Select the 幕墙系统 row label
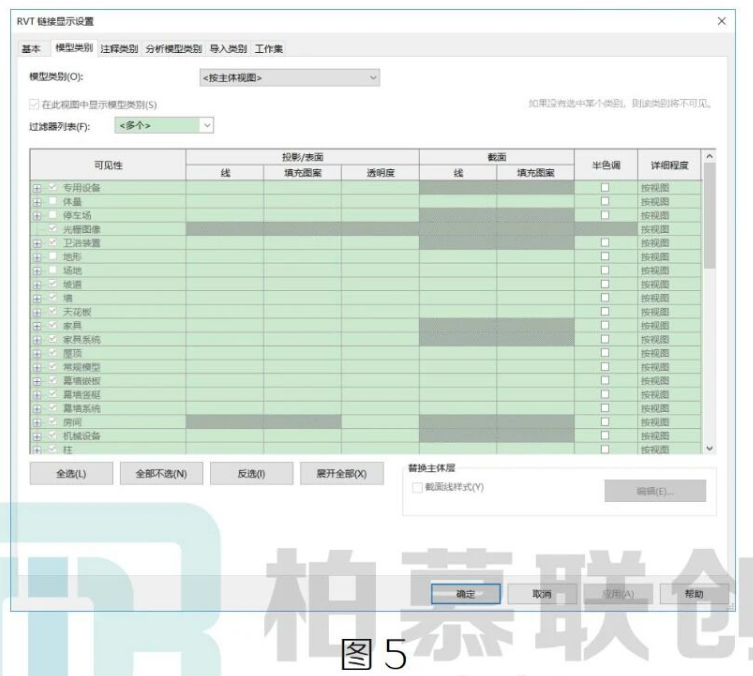Screen dimensions: 753x676 [x=82, y=409]
